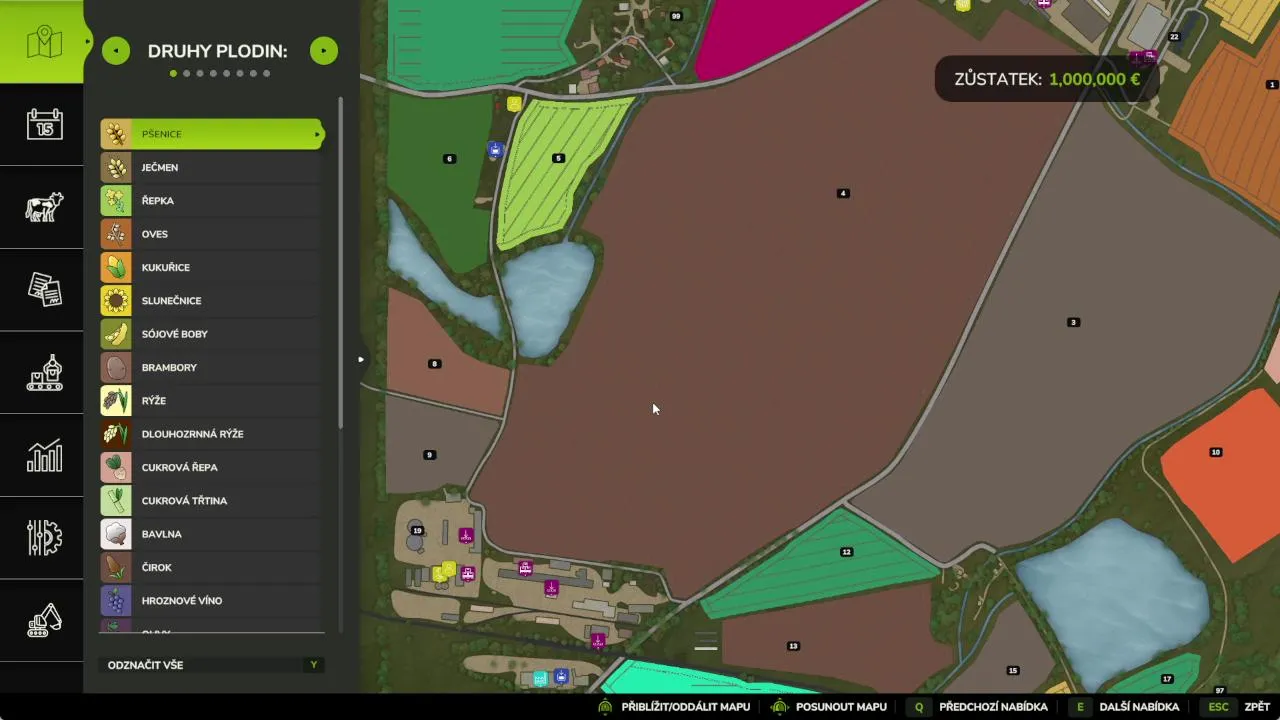Collapse the side panel with arrow handle
Viewport: 1280px width, 720px height.
361,359
